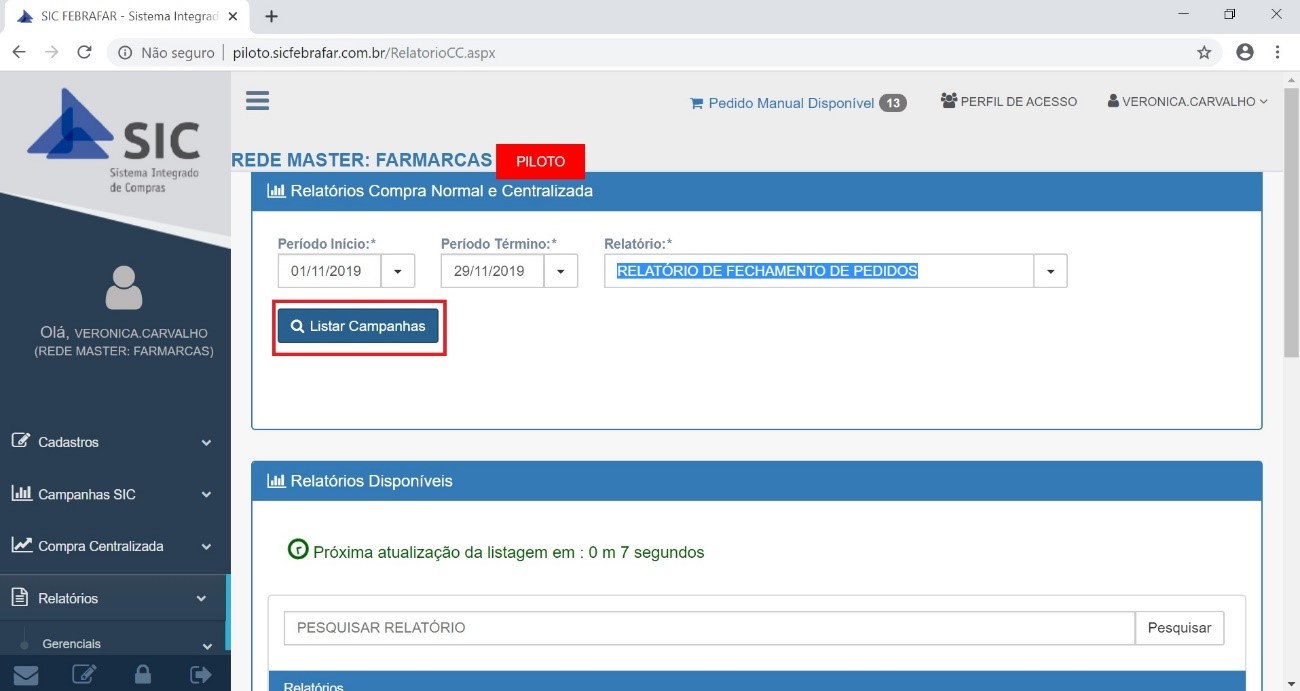Expand the Compra Centralizada sidebar menu

pos(110,546)
